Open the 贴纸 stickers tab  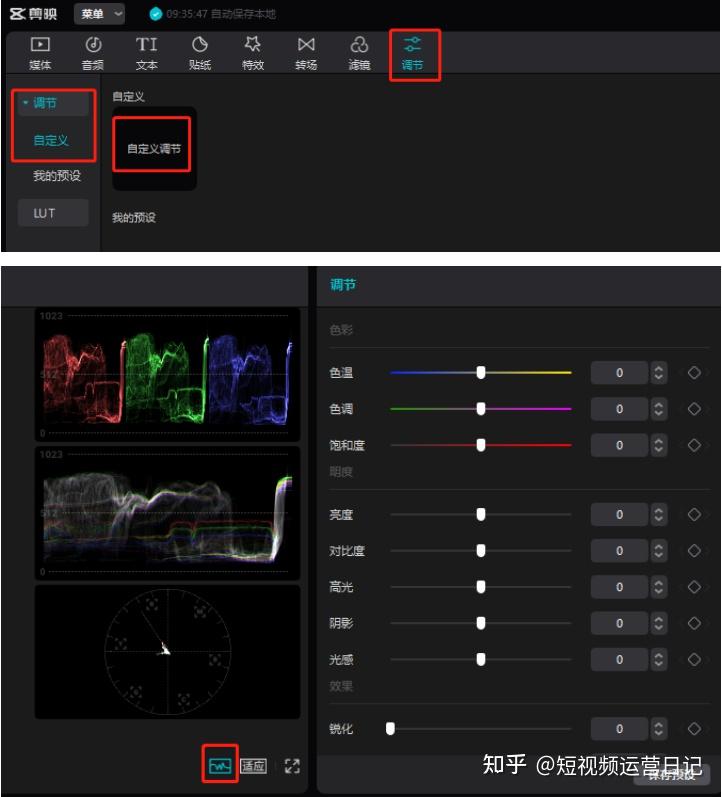(x=200, y=53)
